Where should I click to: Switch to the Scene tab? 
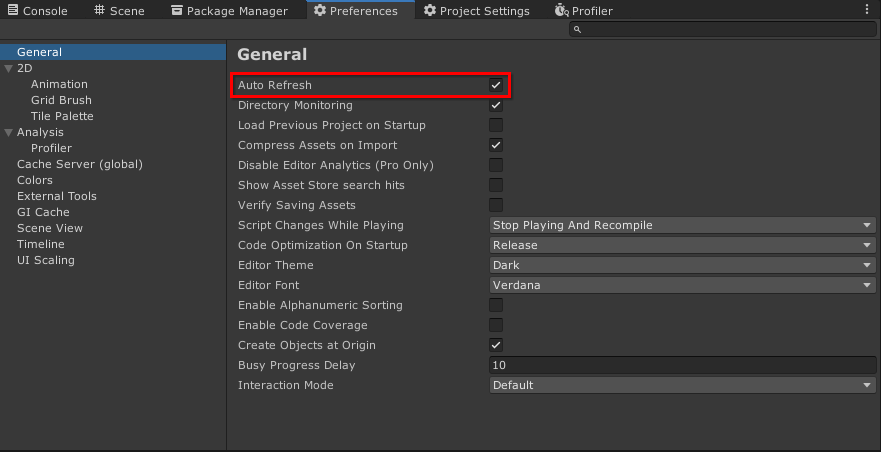(120, 10)
